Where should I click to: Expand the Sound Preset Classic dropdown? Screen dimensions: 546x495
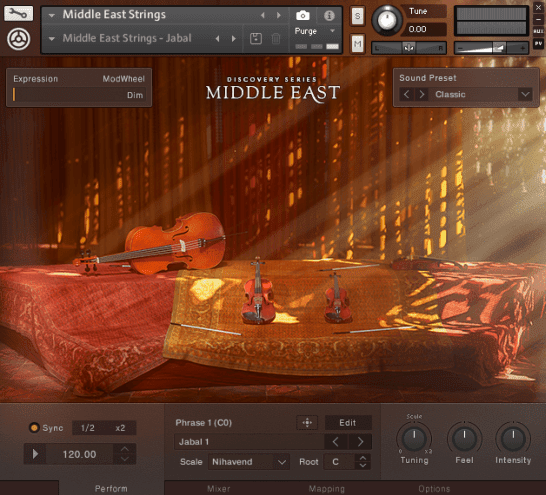pos(525,94)
